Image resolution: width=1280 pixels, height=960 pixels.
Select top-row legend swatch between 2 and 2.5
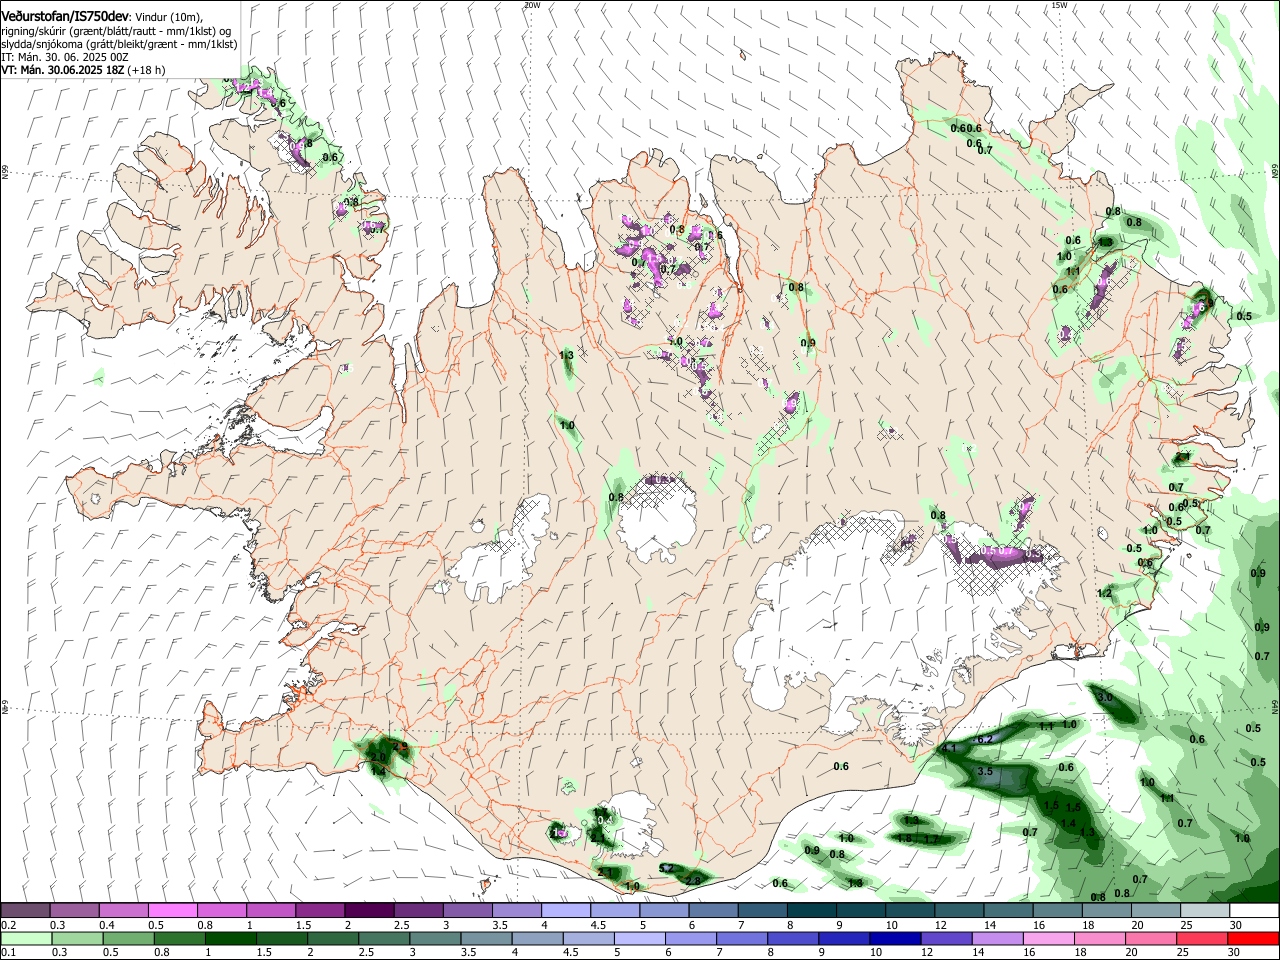click(x=369, y=910)
